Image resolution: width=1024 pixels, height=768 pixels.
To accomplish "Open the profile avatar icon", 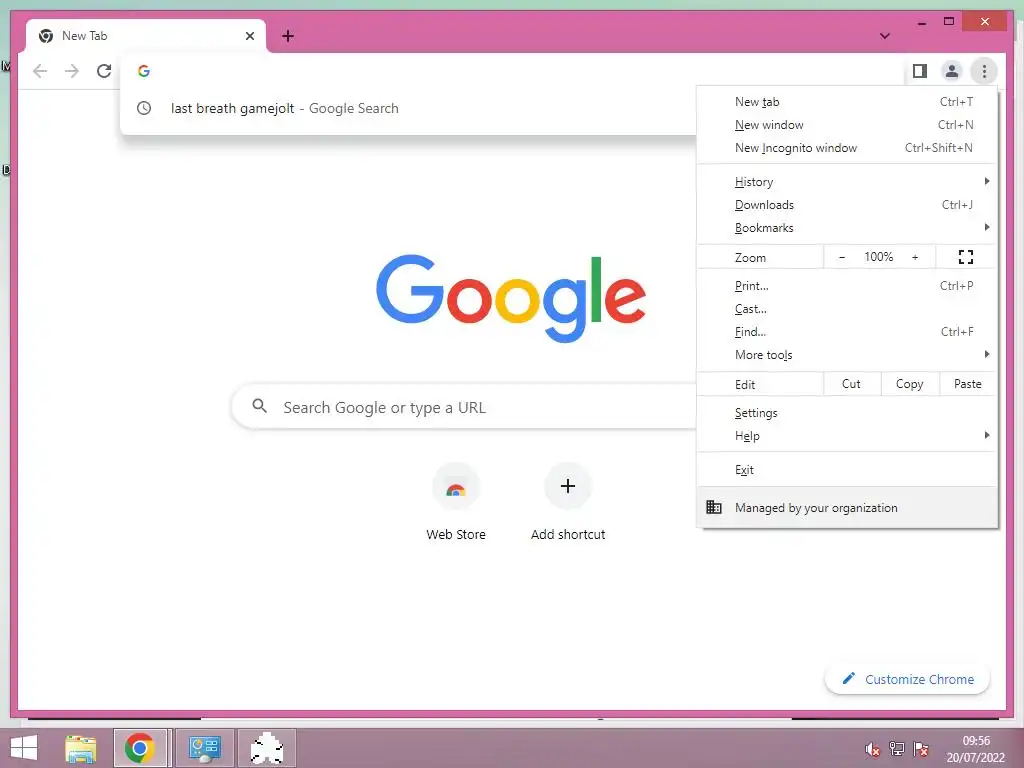I will 952,71.
